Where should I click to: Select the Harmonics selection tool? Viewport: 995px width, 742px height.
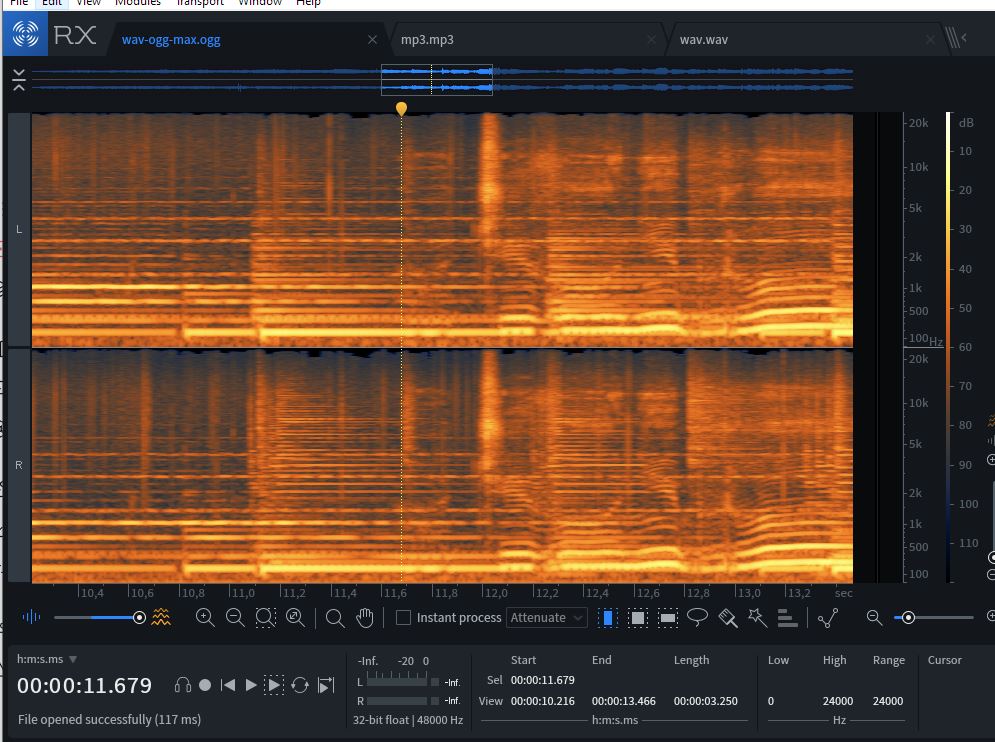click(x=788, y=618)
